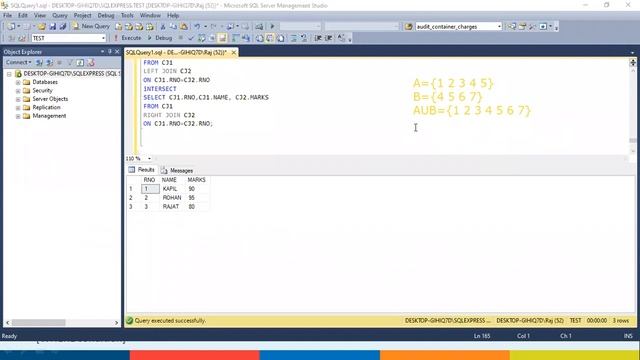Open the editor zoom percentage dropdown
Viewport: 640px width, 360px height.
(149, 158)
